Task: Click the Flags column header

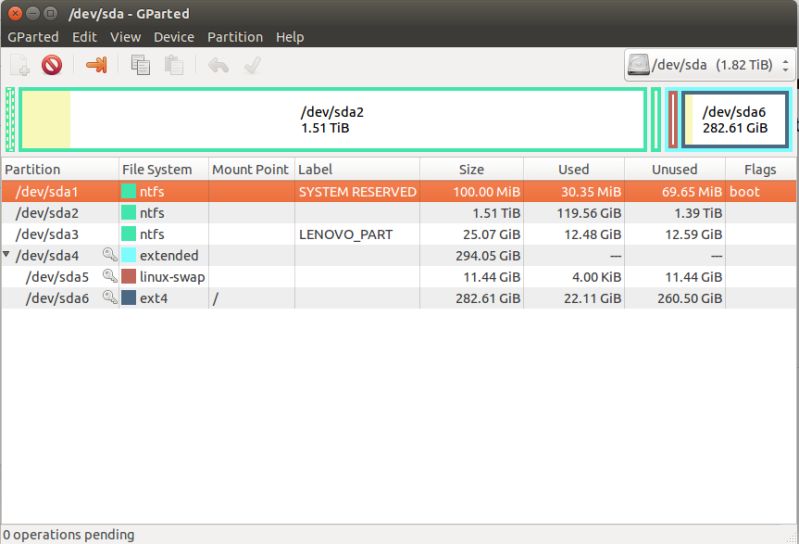Action: (760, 169)
